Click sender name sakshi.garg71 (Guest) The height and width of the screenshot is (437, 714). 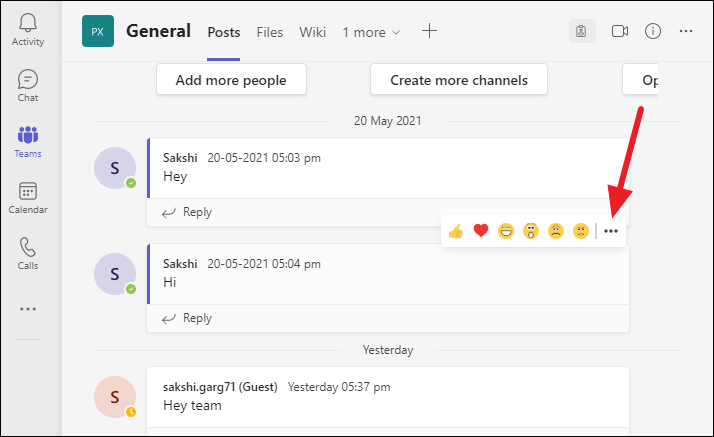(x=220, y=387)
